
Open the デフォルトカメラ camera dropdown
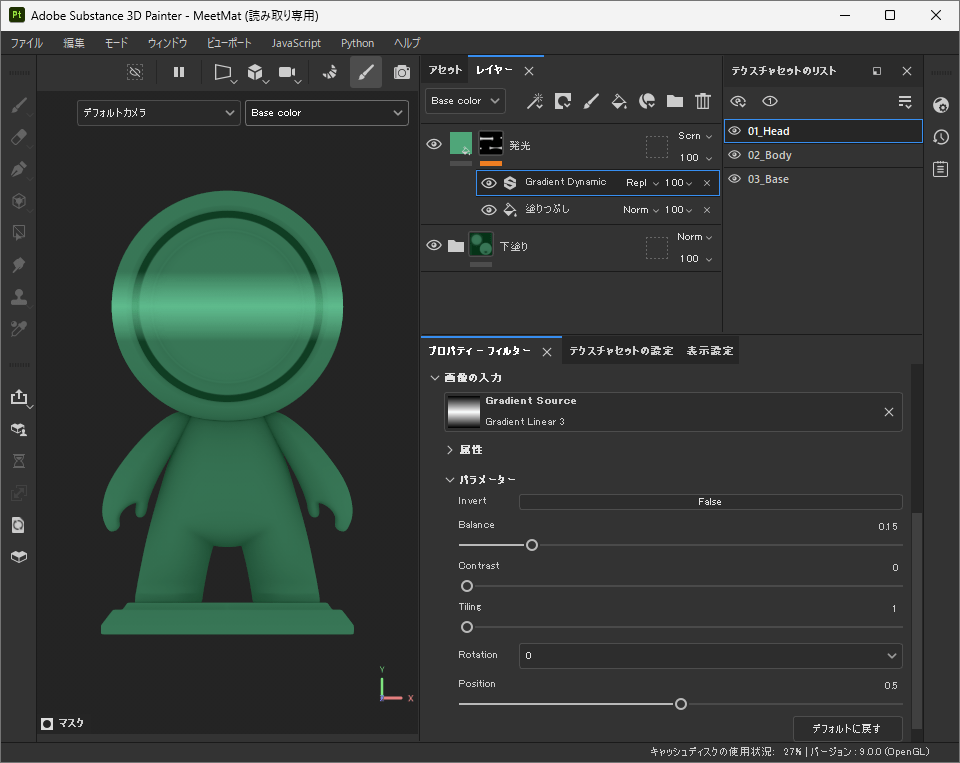click(x=159, y=113)
